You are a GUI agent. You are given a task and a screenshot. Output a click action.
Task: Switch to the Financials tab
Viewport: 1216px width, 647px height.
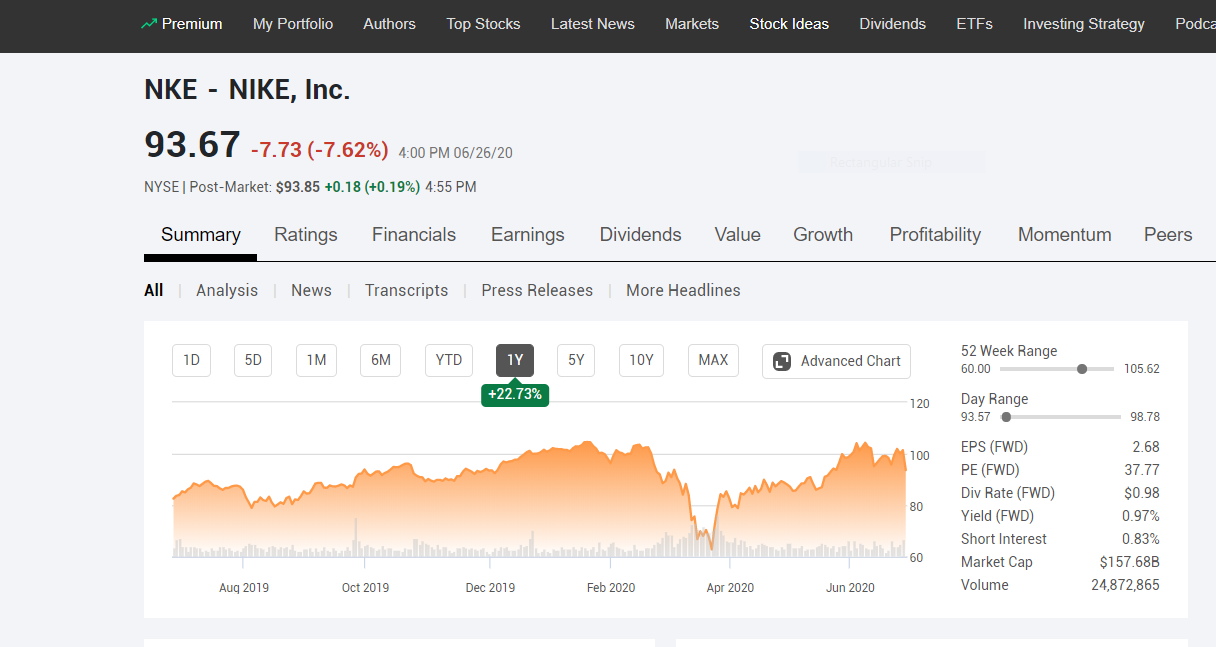coord(414,235)
